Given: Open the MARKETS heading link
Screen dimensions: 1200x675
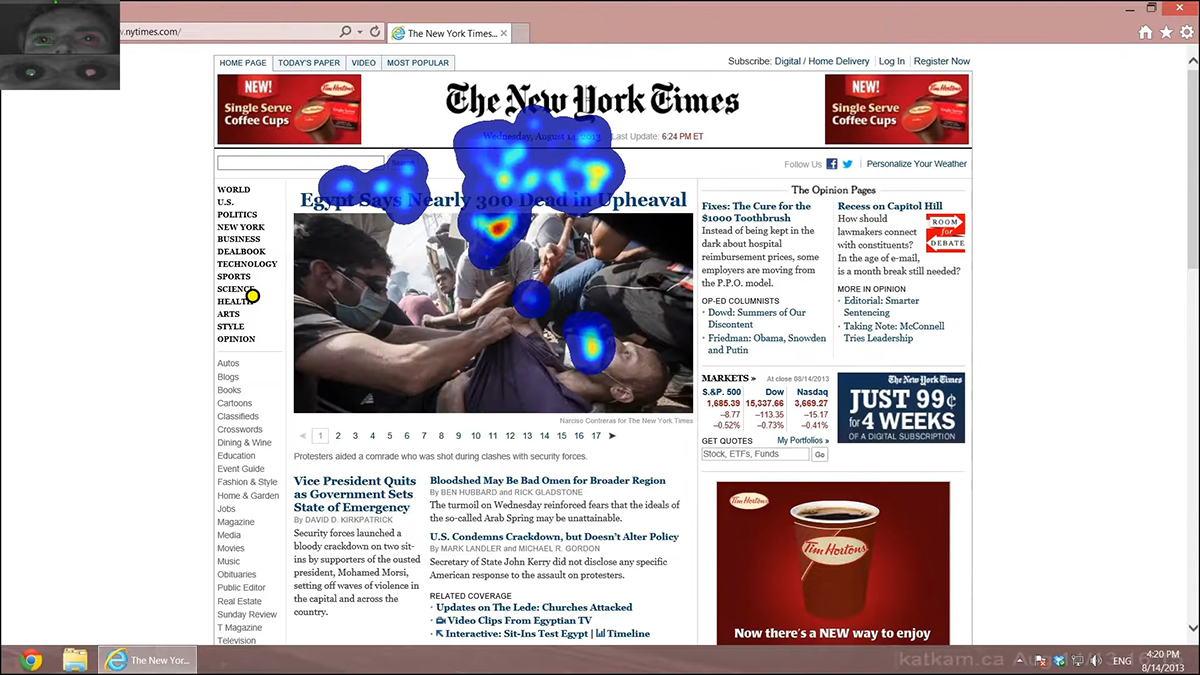Looking at the screenshot, I should 728,379.
